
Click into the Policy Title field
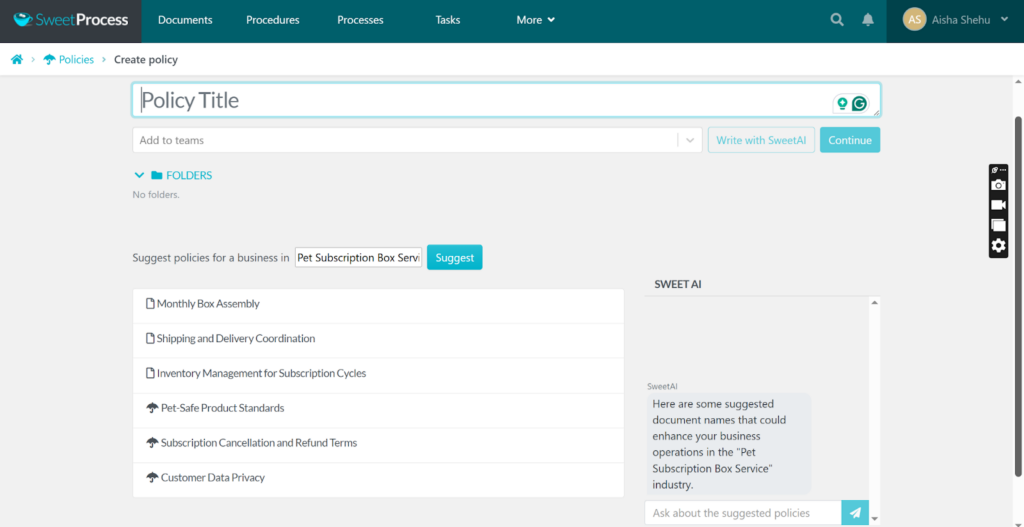tap(506, 101)
